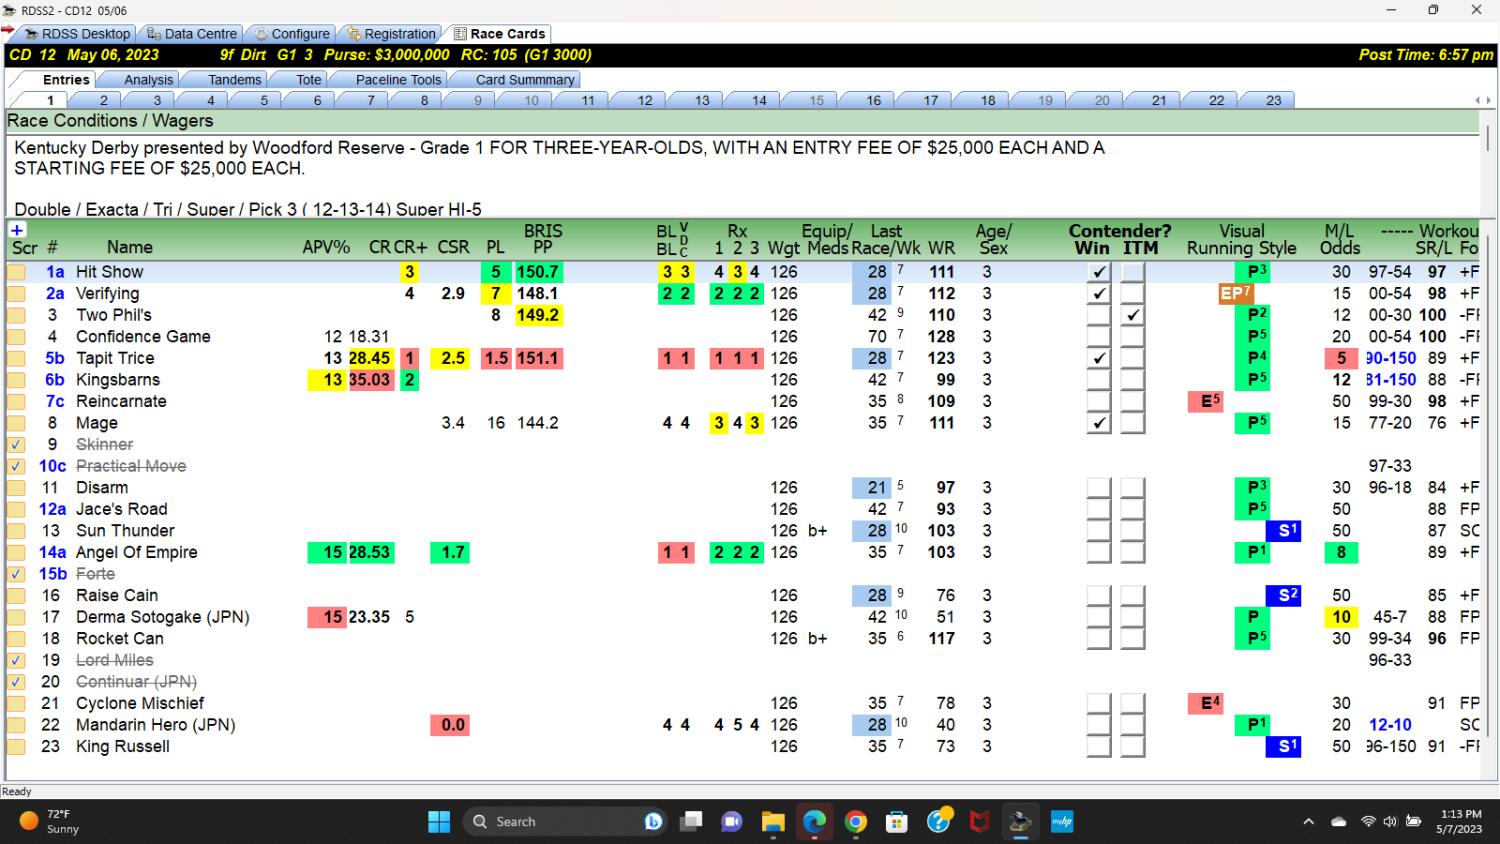The height and width of the screenshot is (844, 1500).
Task: Click the EP7 running style badge for Verifying
Action: (1236, 293)
